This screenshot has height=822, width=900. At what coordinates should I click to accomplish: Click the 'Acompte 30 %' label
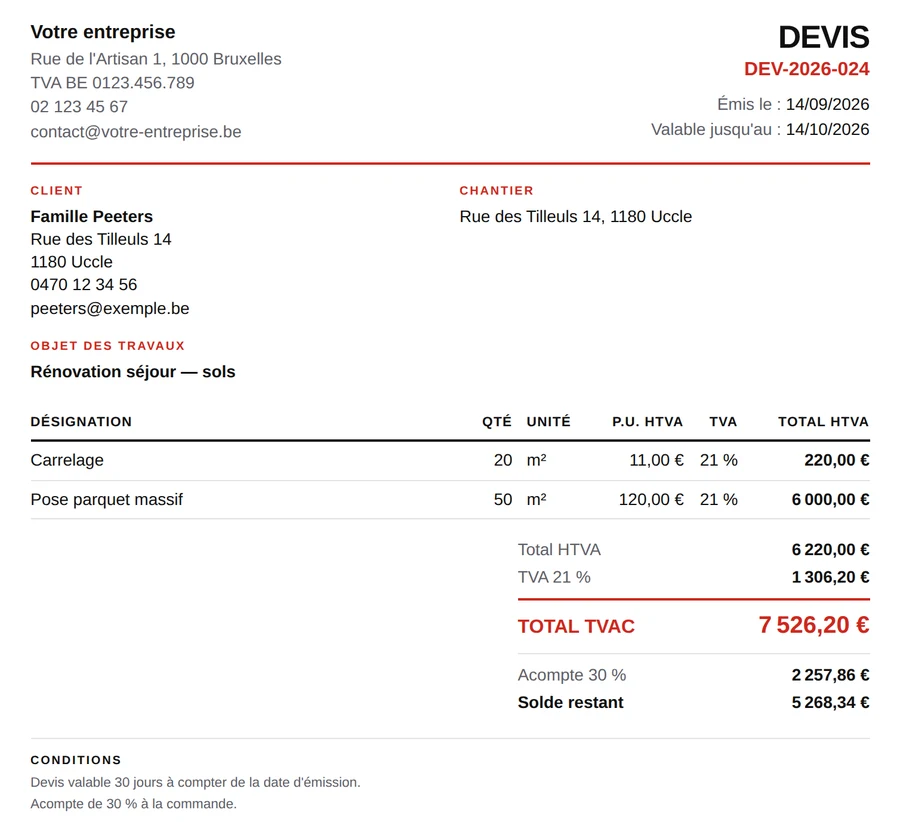click(x=572, y=675)
